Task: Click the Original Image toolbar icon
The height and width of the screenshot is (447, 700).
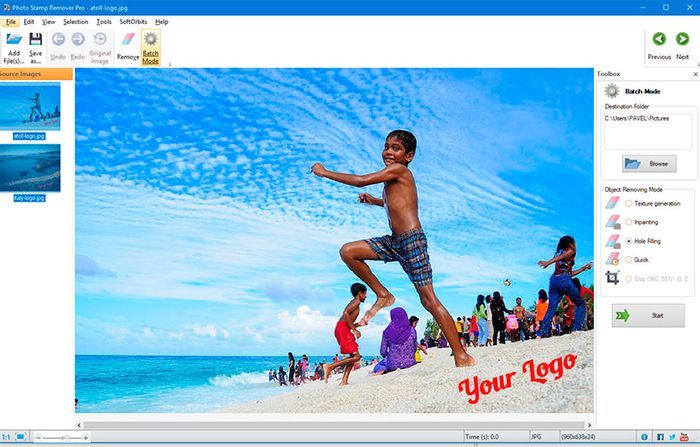Action: point(100,39)
